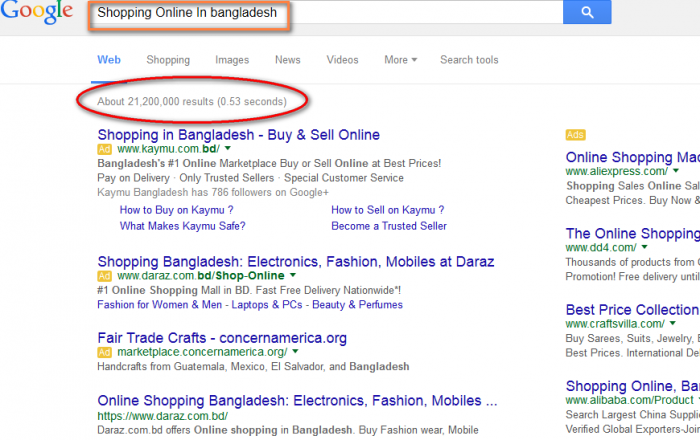Expand the arrow beside marketplace.concernamerica.org/

click(295, 352)
